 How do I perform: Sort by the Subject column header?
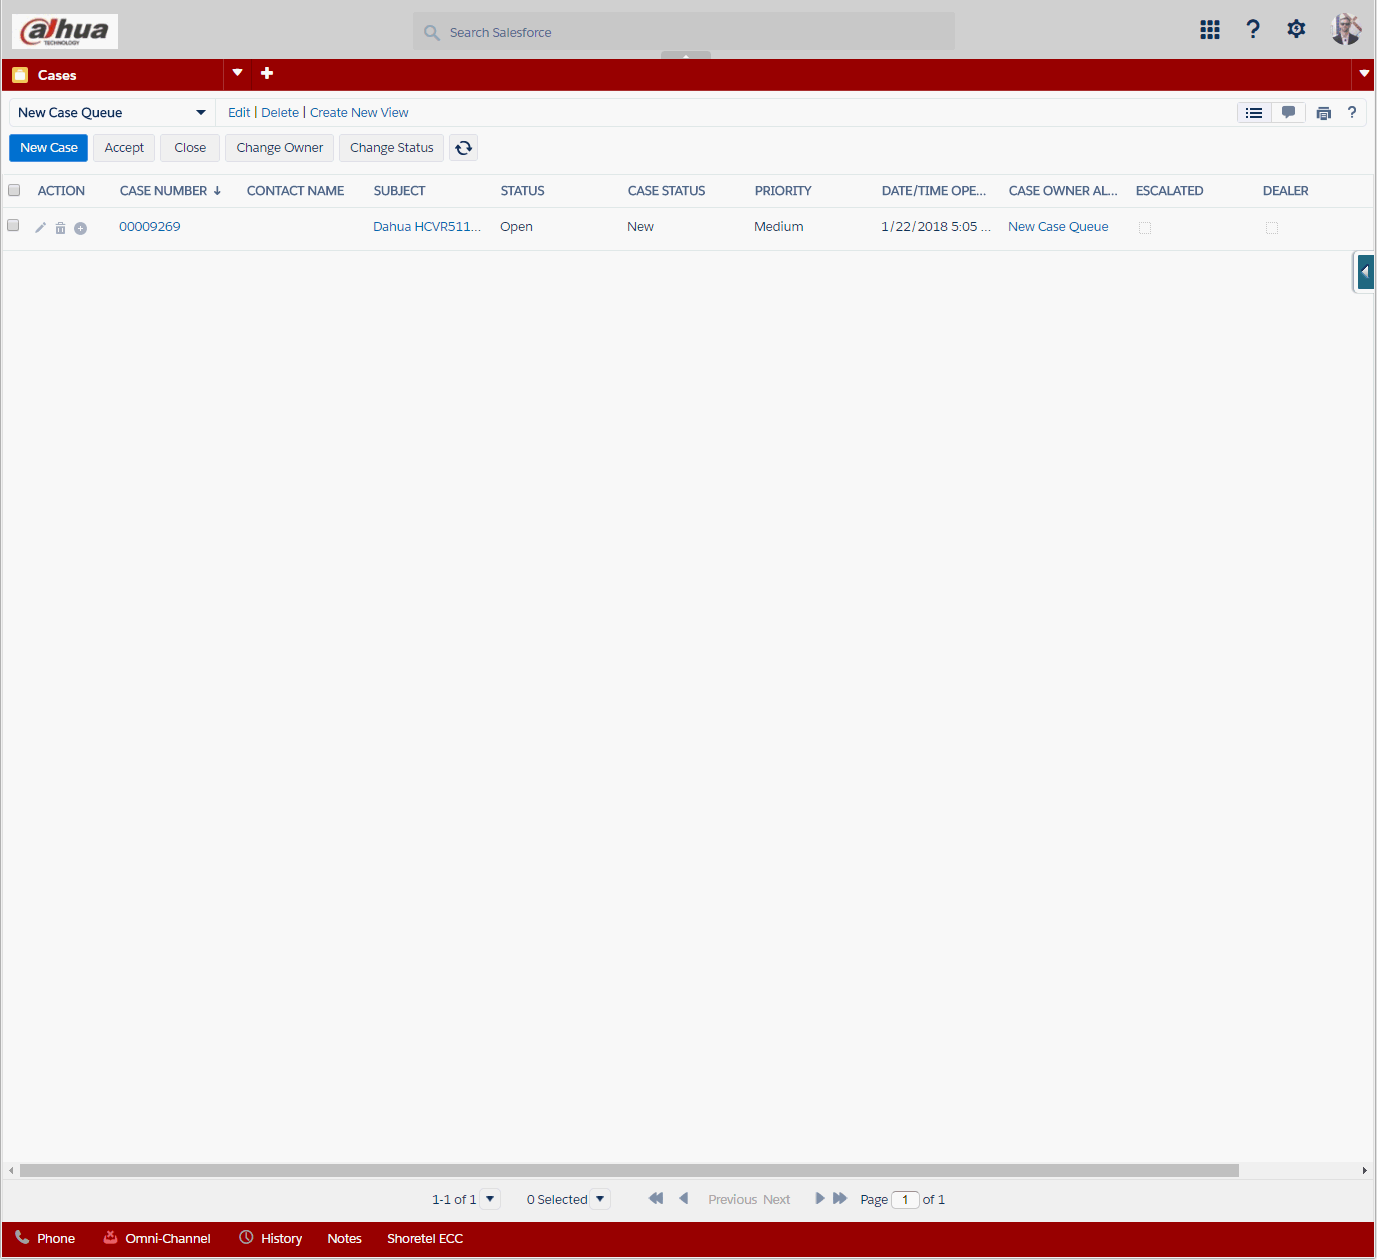click(400, 191)
